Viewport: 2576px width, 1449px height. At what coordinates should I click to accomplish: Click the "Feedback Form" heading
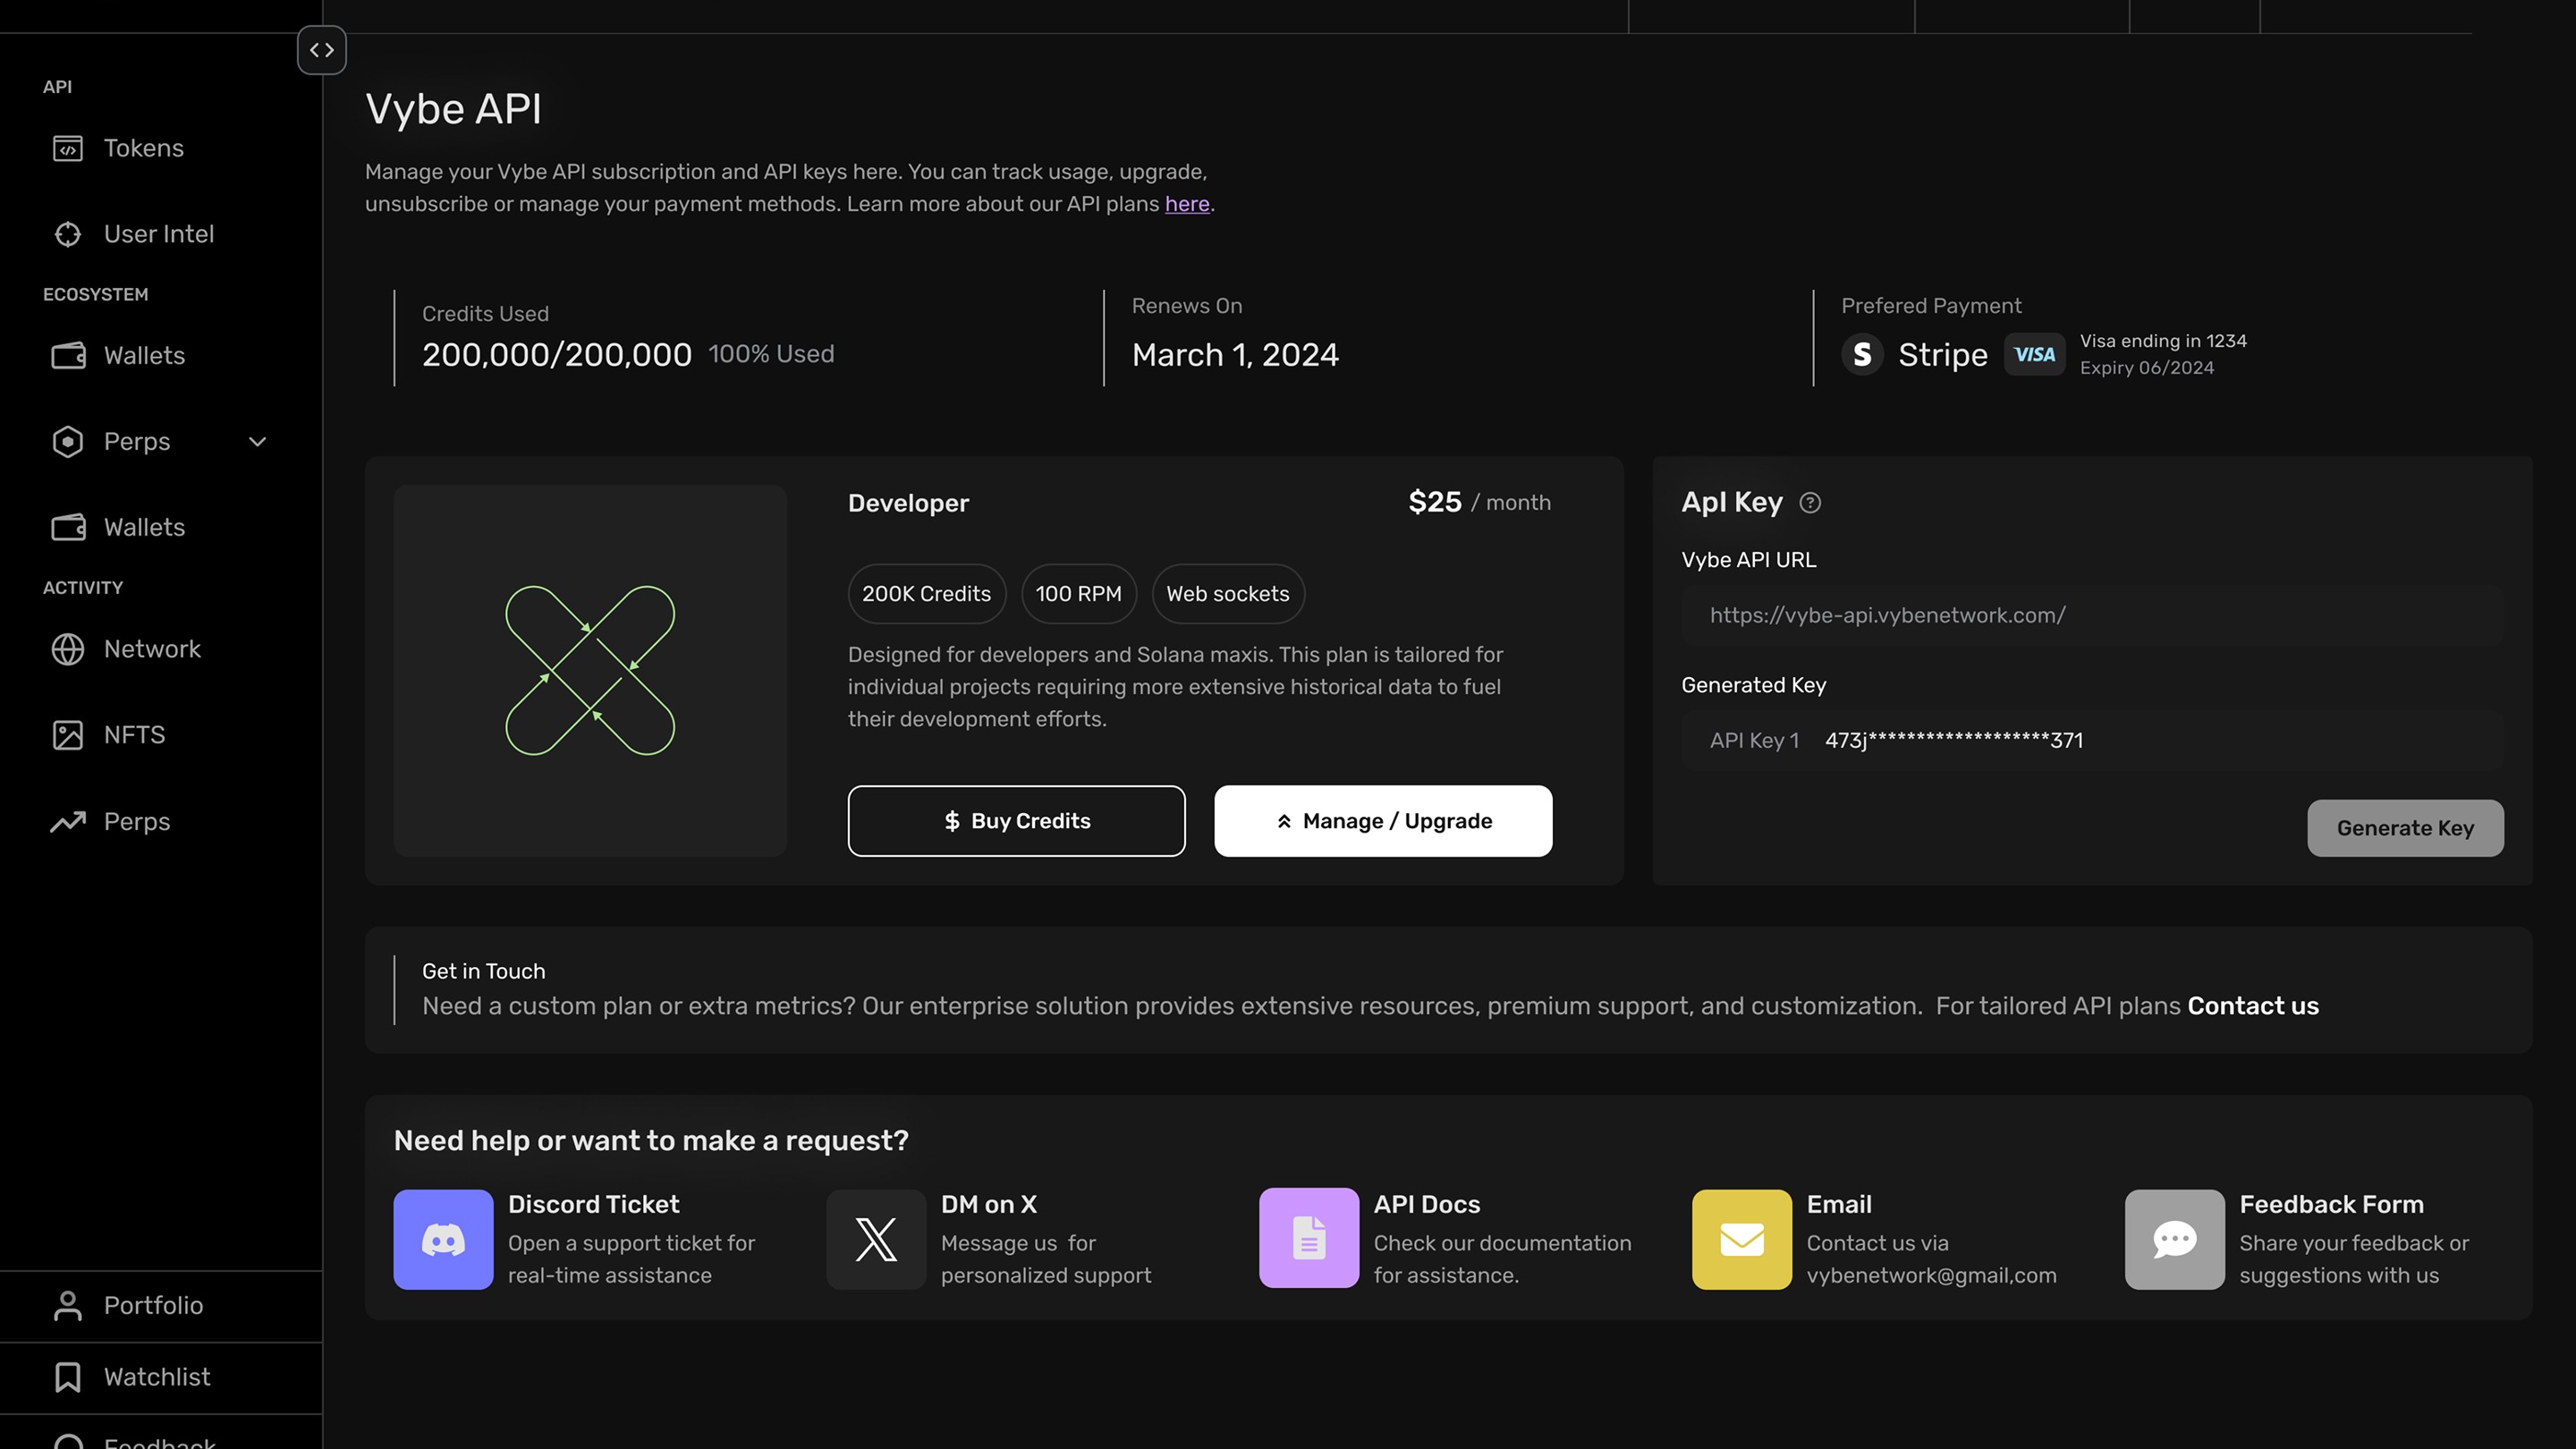(2332, 1205)
